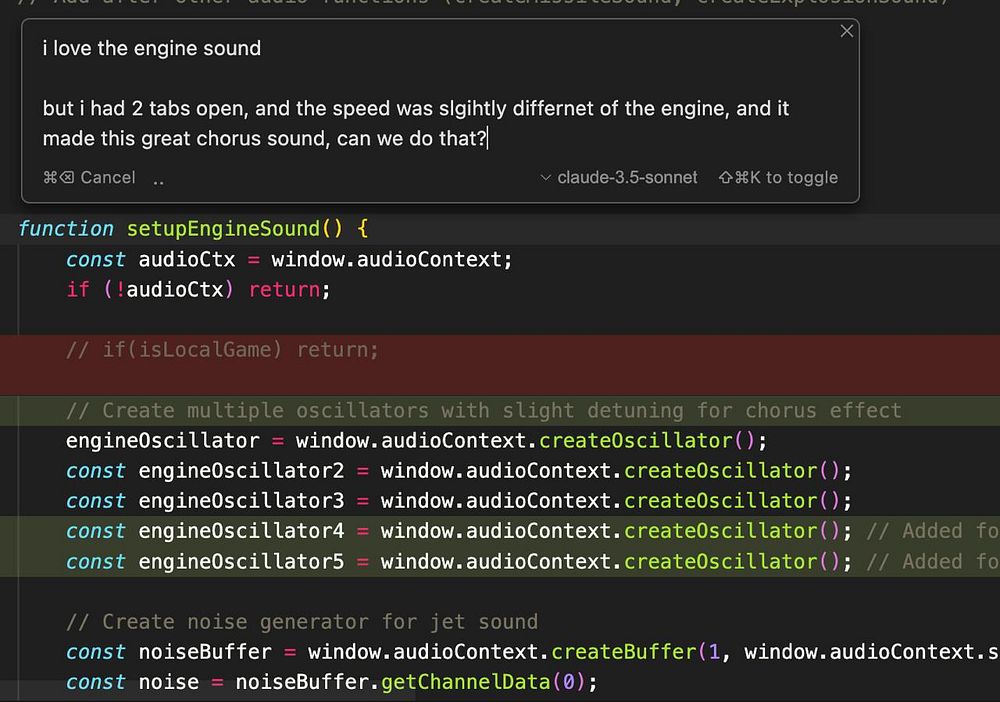The height and width of the screenshot is (702, 1000).
Task: Click the 'i love the engine sound' prompt line
Action: [152, 48]
